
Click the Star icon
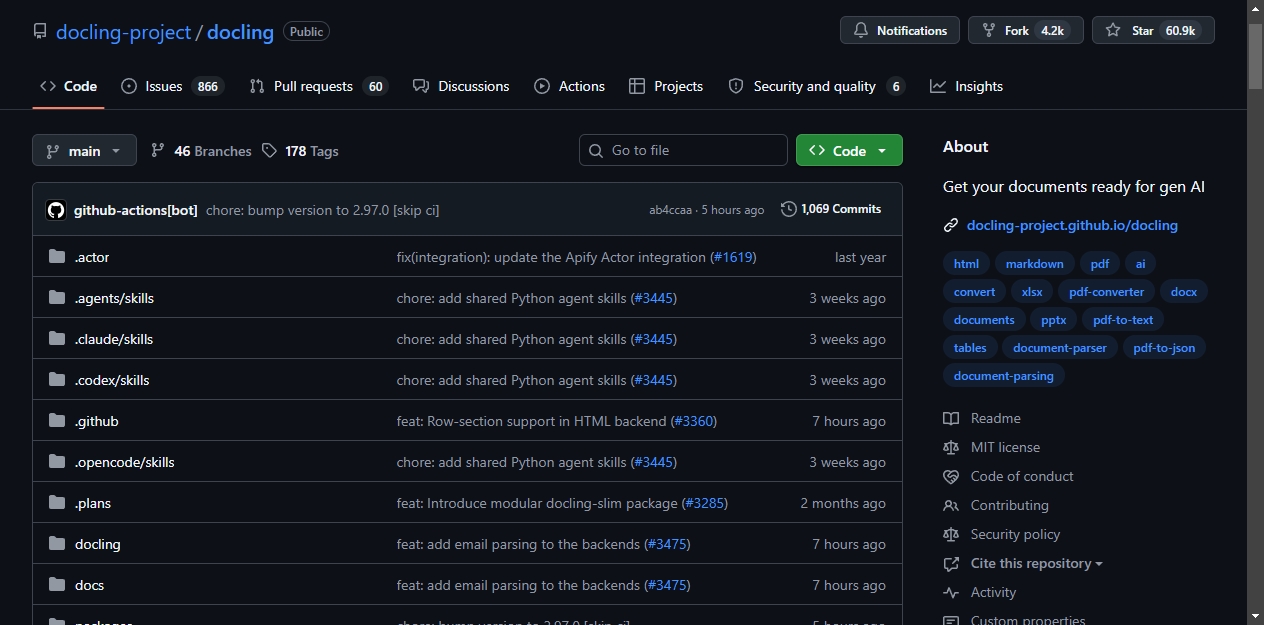(x=1113, y=31)
